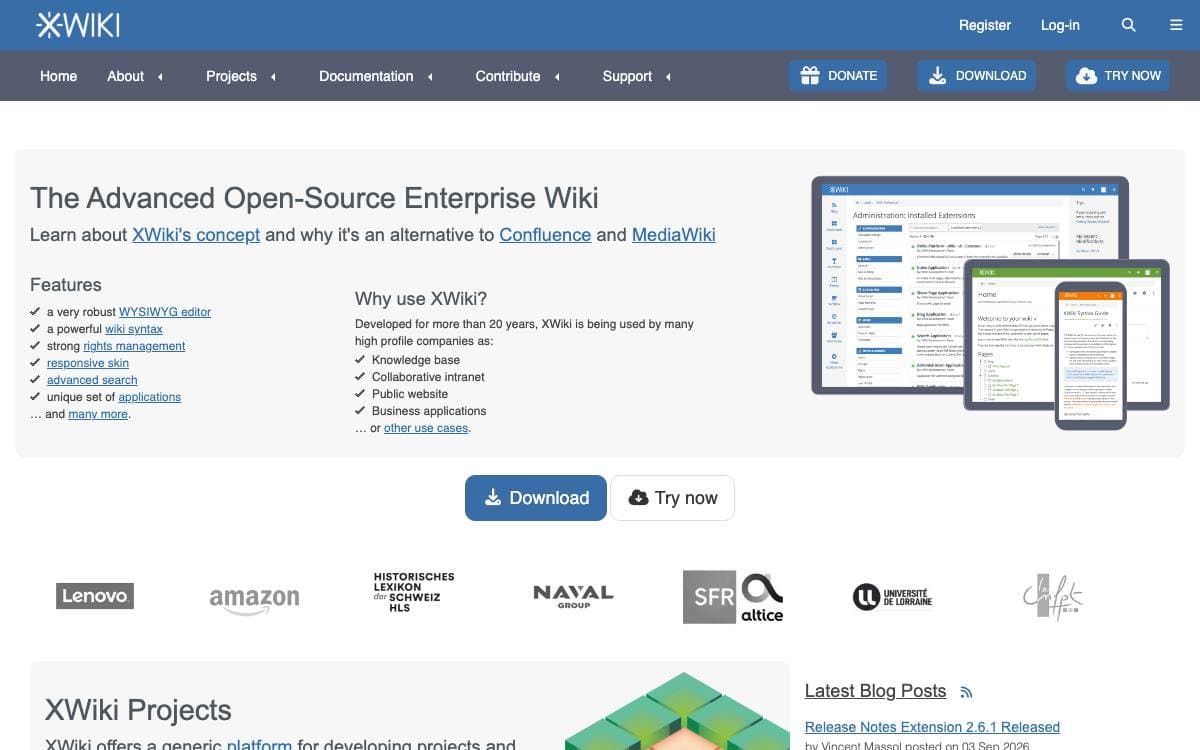Click the Amazon logo
This screenshot has width=1200, height=750.
[254, 600]
